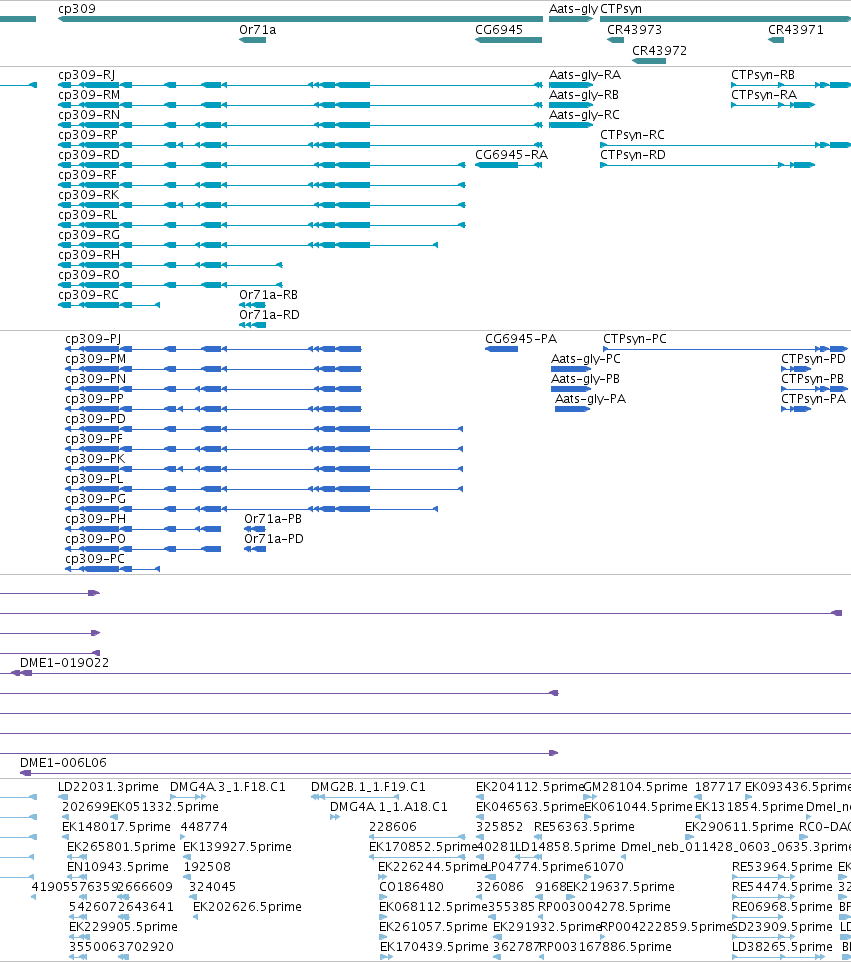The width and height of the screenshot is (851, 962).
Task: Select the Aats-gly gene label
Action: click(x=573, y=9)
